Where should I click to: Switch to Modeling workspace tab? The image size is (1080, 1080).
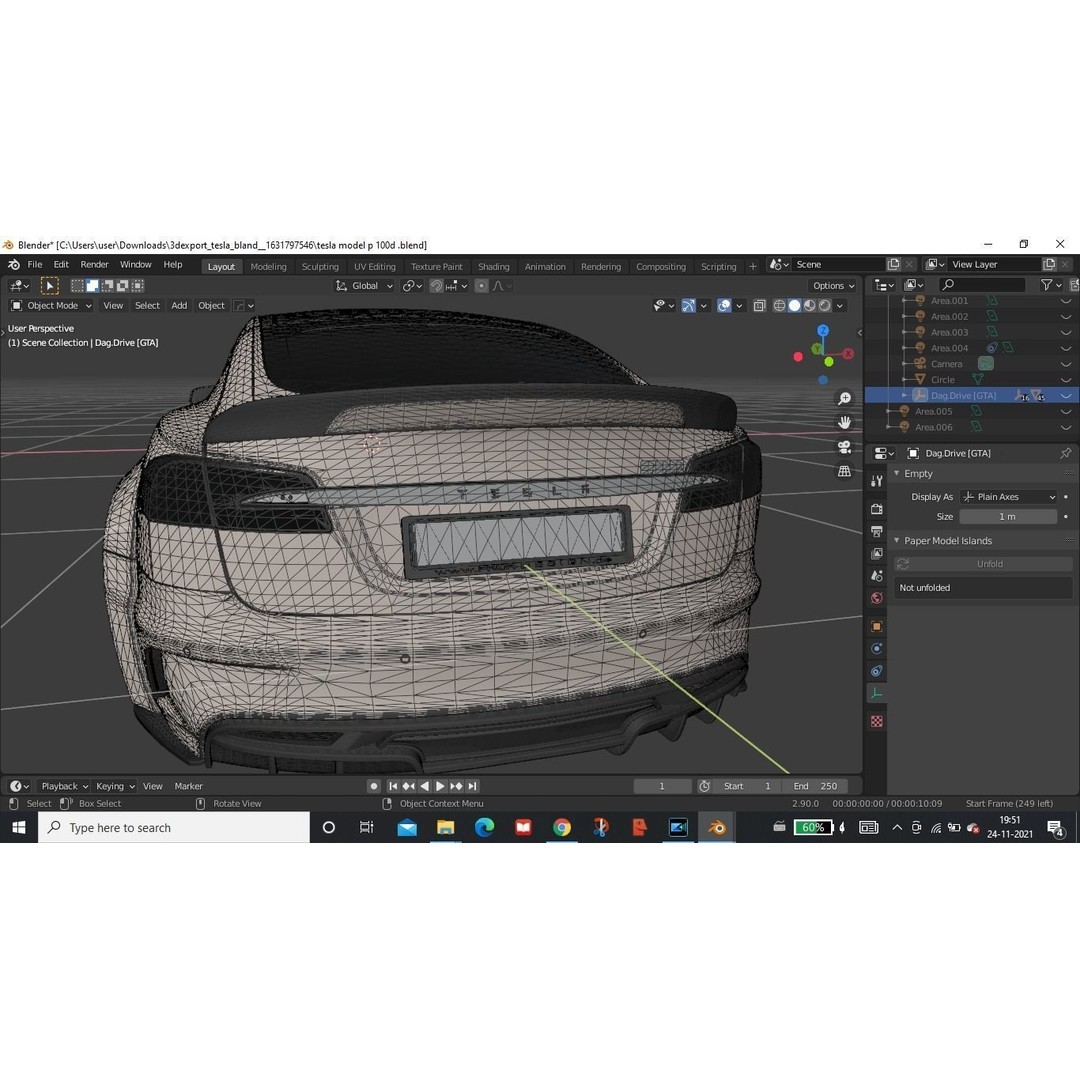coord(268,267)
